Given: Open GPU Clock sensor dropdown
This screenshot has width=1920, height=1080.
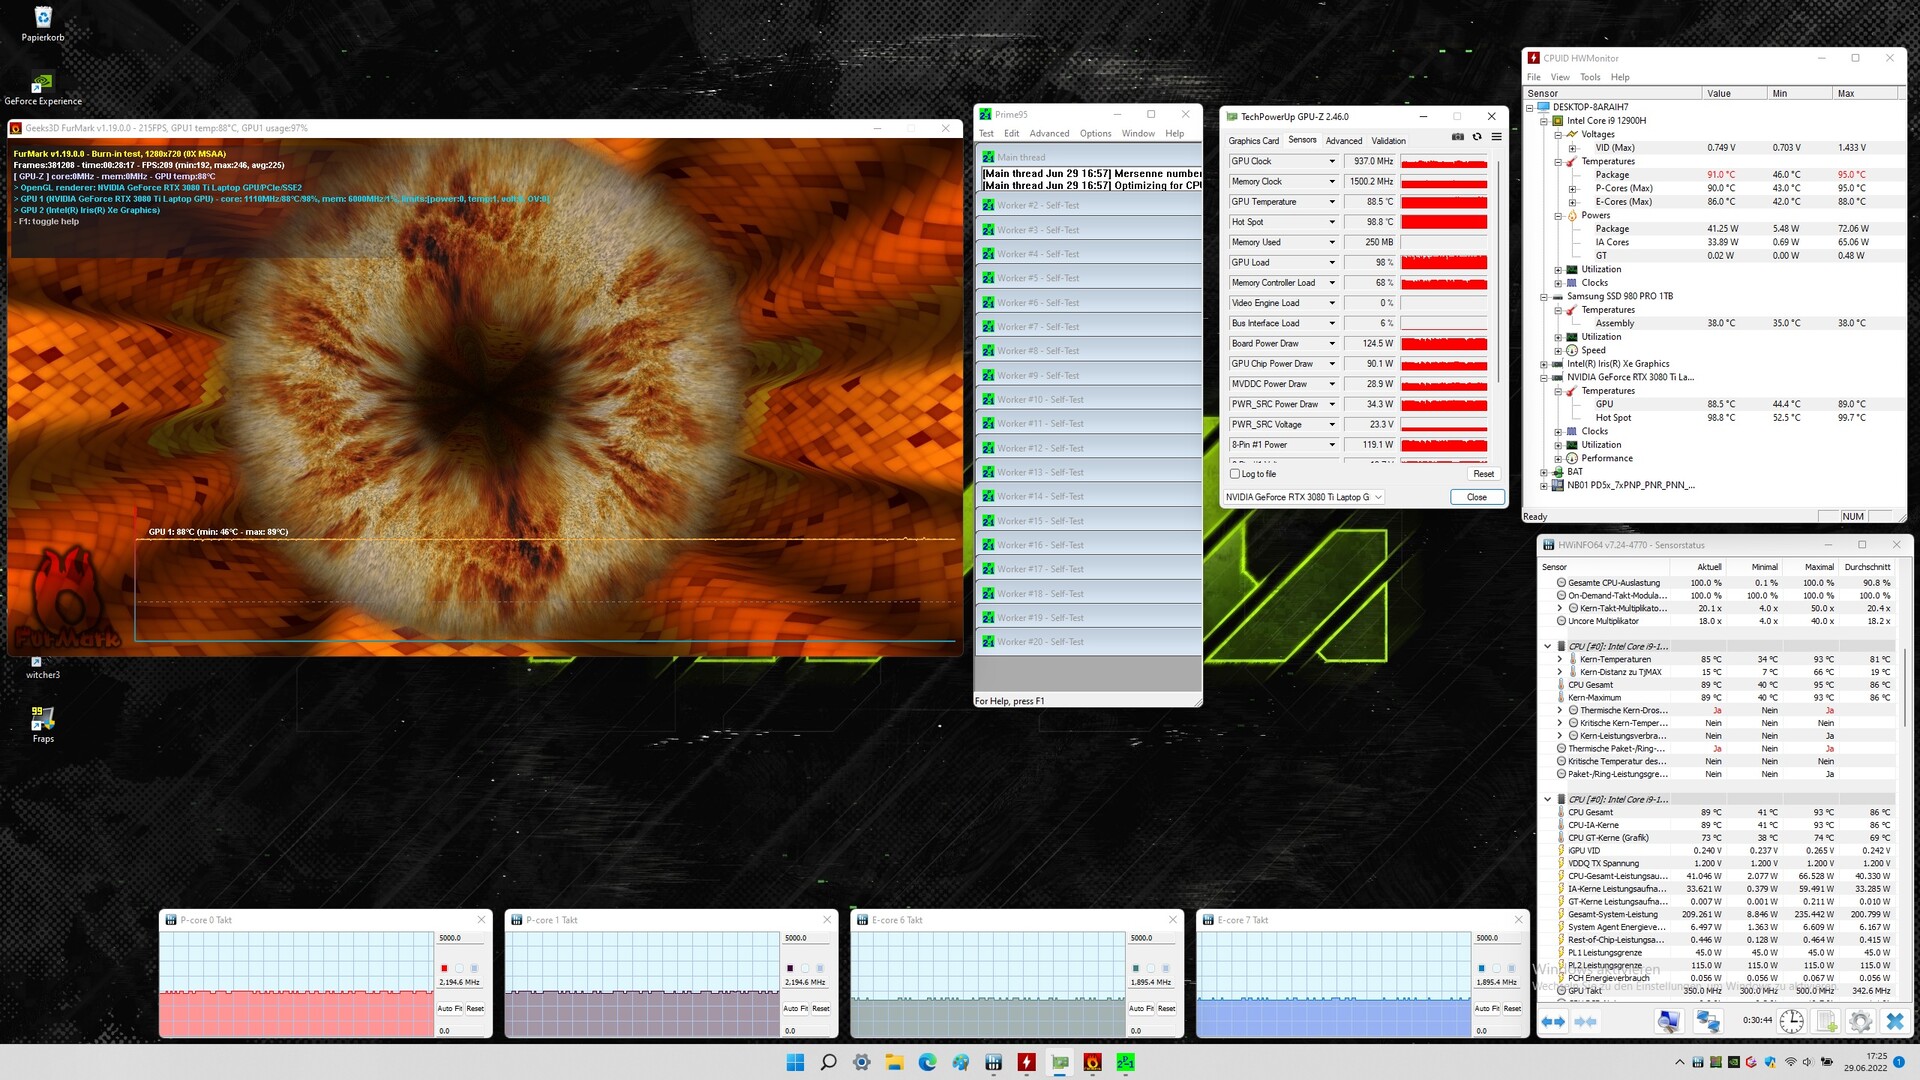Looking at the screenshot, I should pos(1331,161).
